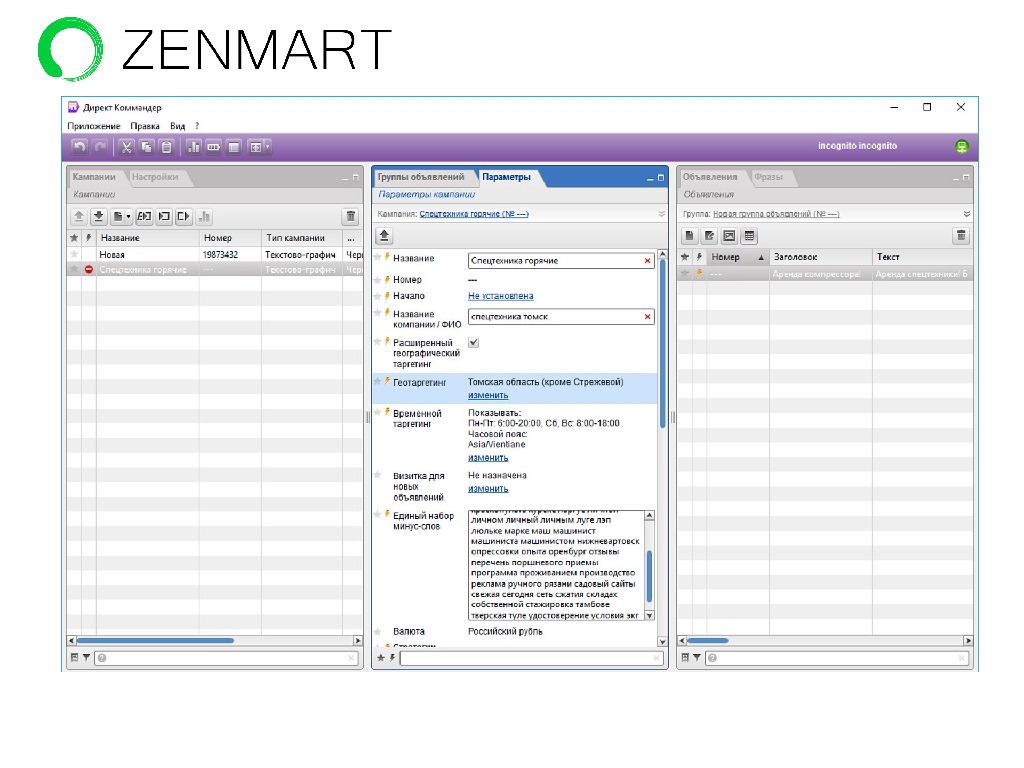
Task: Open the Вид menu
Action: coord(178,126)
